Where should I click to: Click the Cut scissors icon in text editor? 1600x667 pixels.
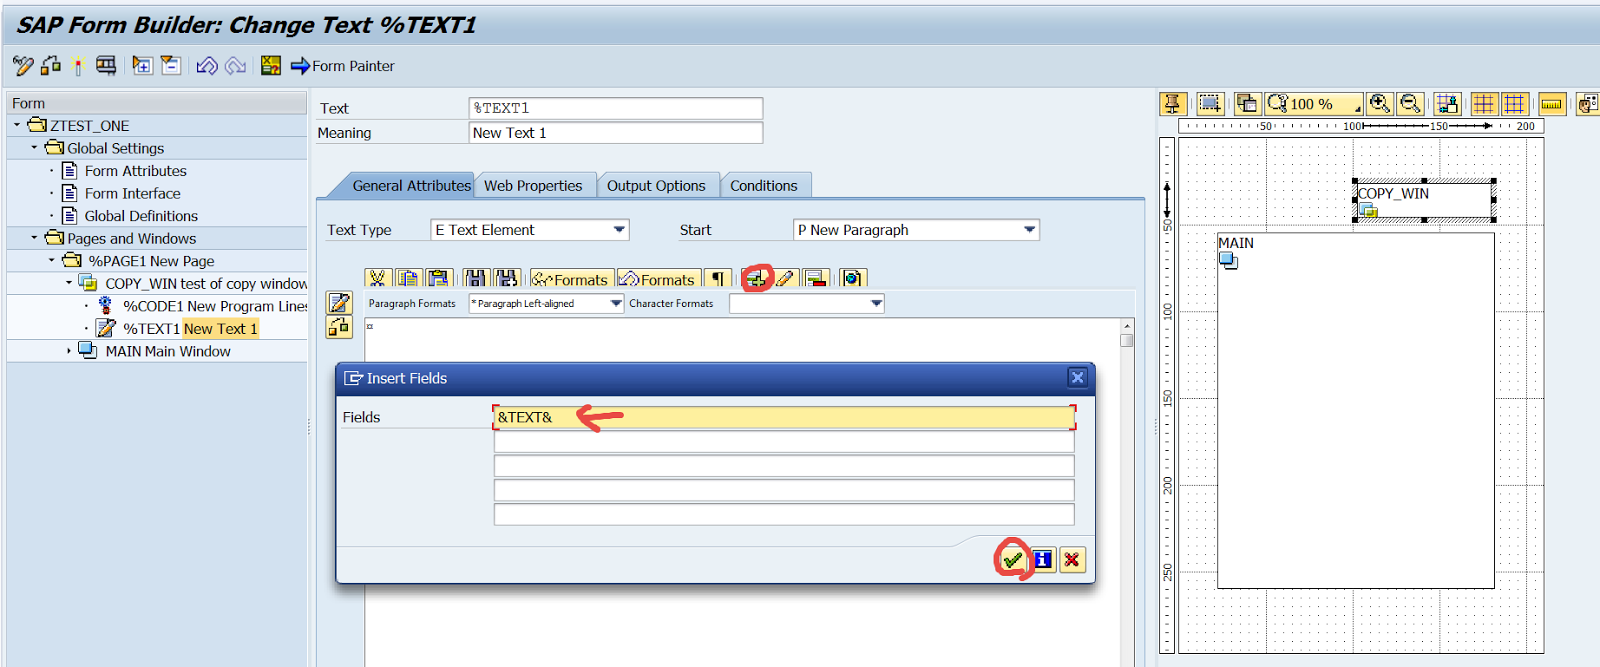click(377, 279)
